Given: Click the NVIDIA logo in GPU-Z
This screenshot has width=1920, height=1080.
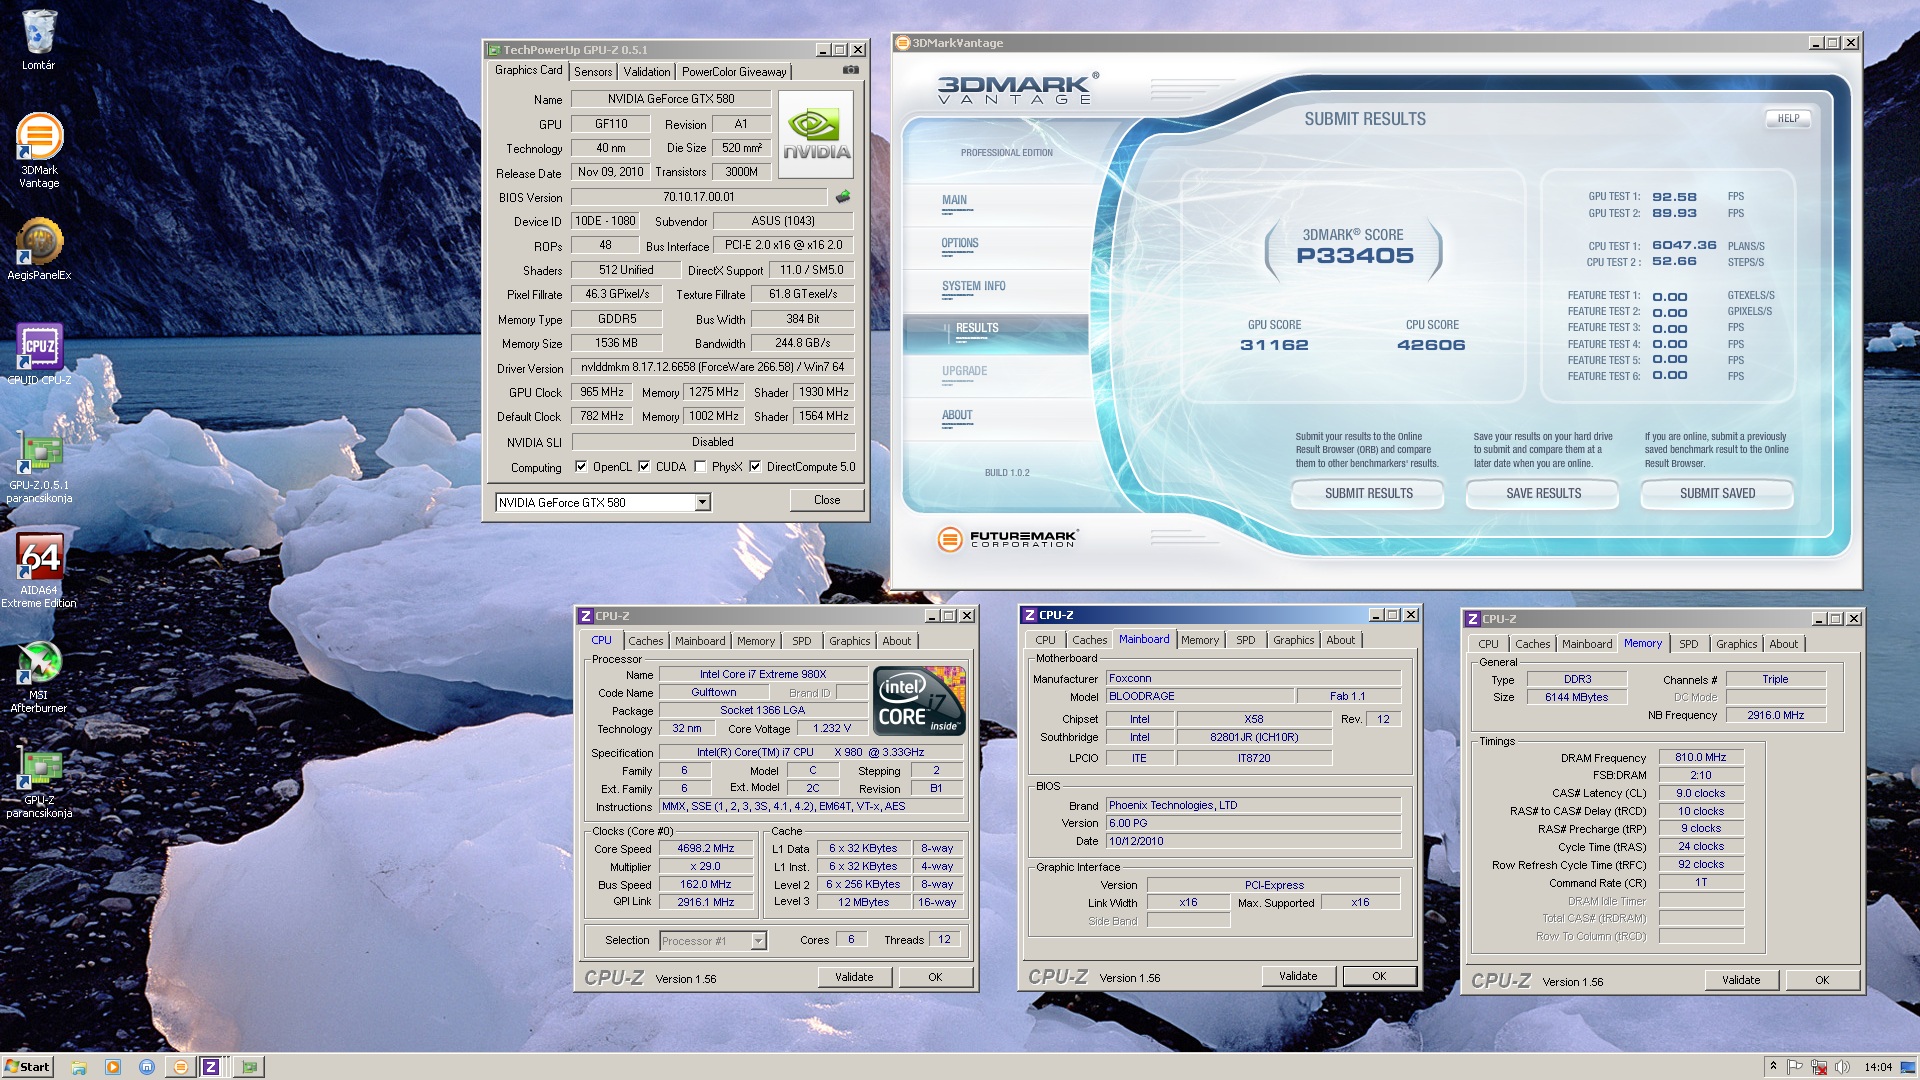Looking at the screenshot, I should point(816,134).
